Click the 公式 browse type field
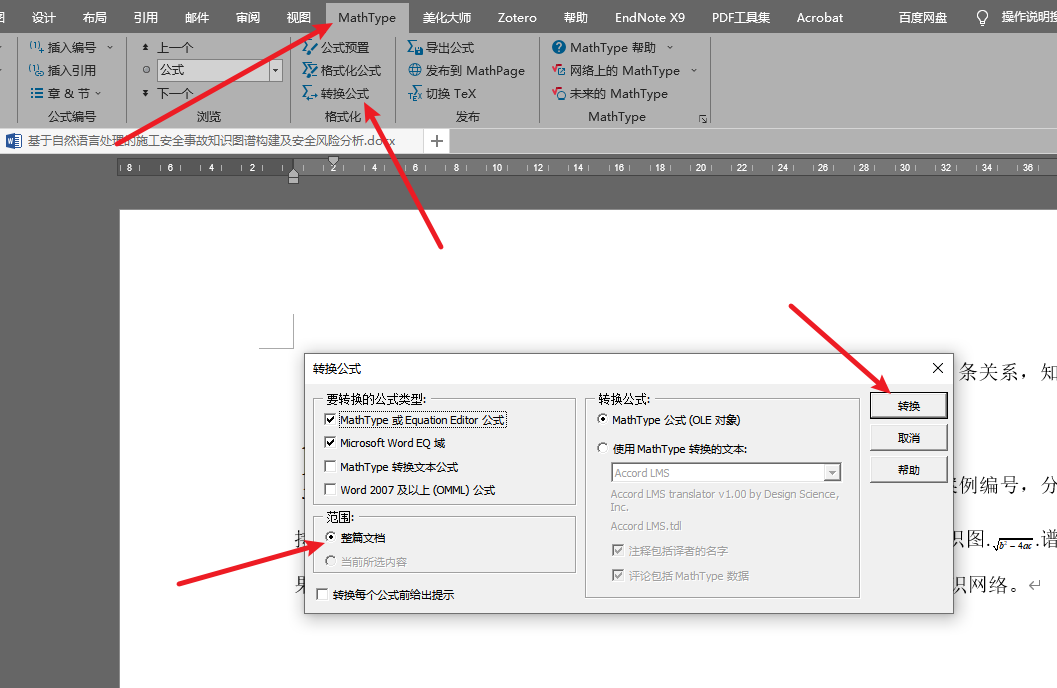The width and height of the screenshot is (1057, 688). click(214, 70)
